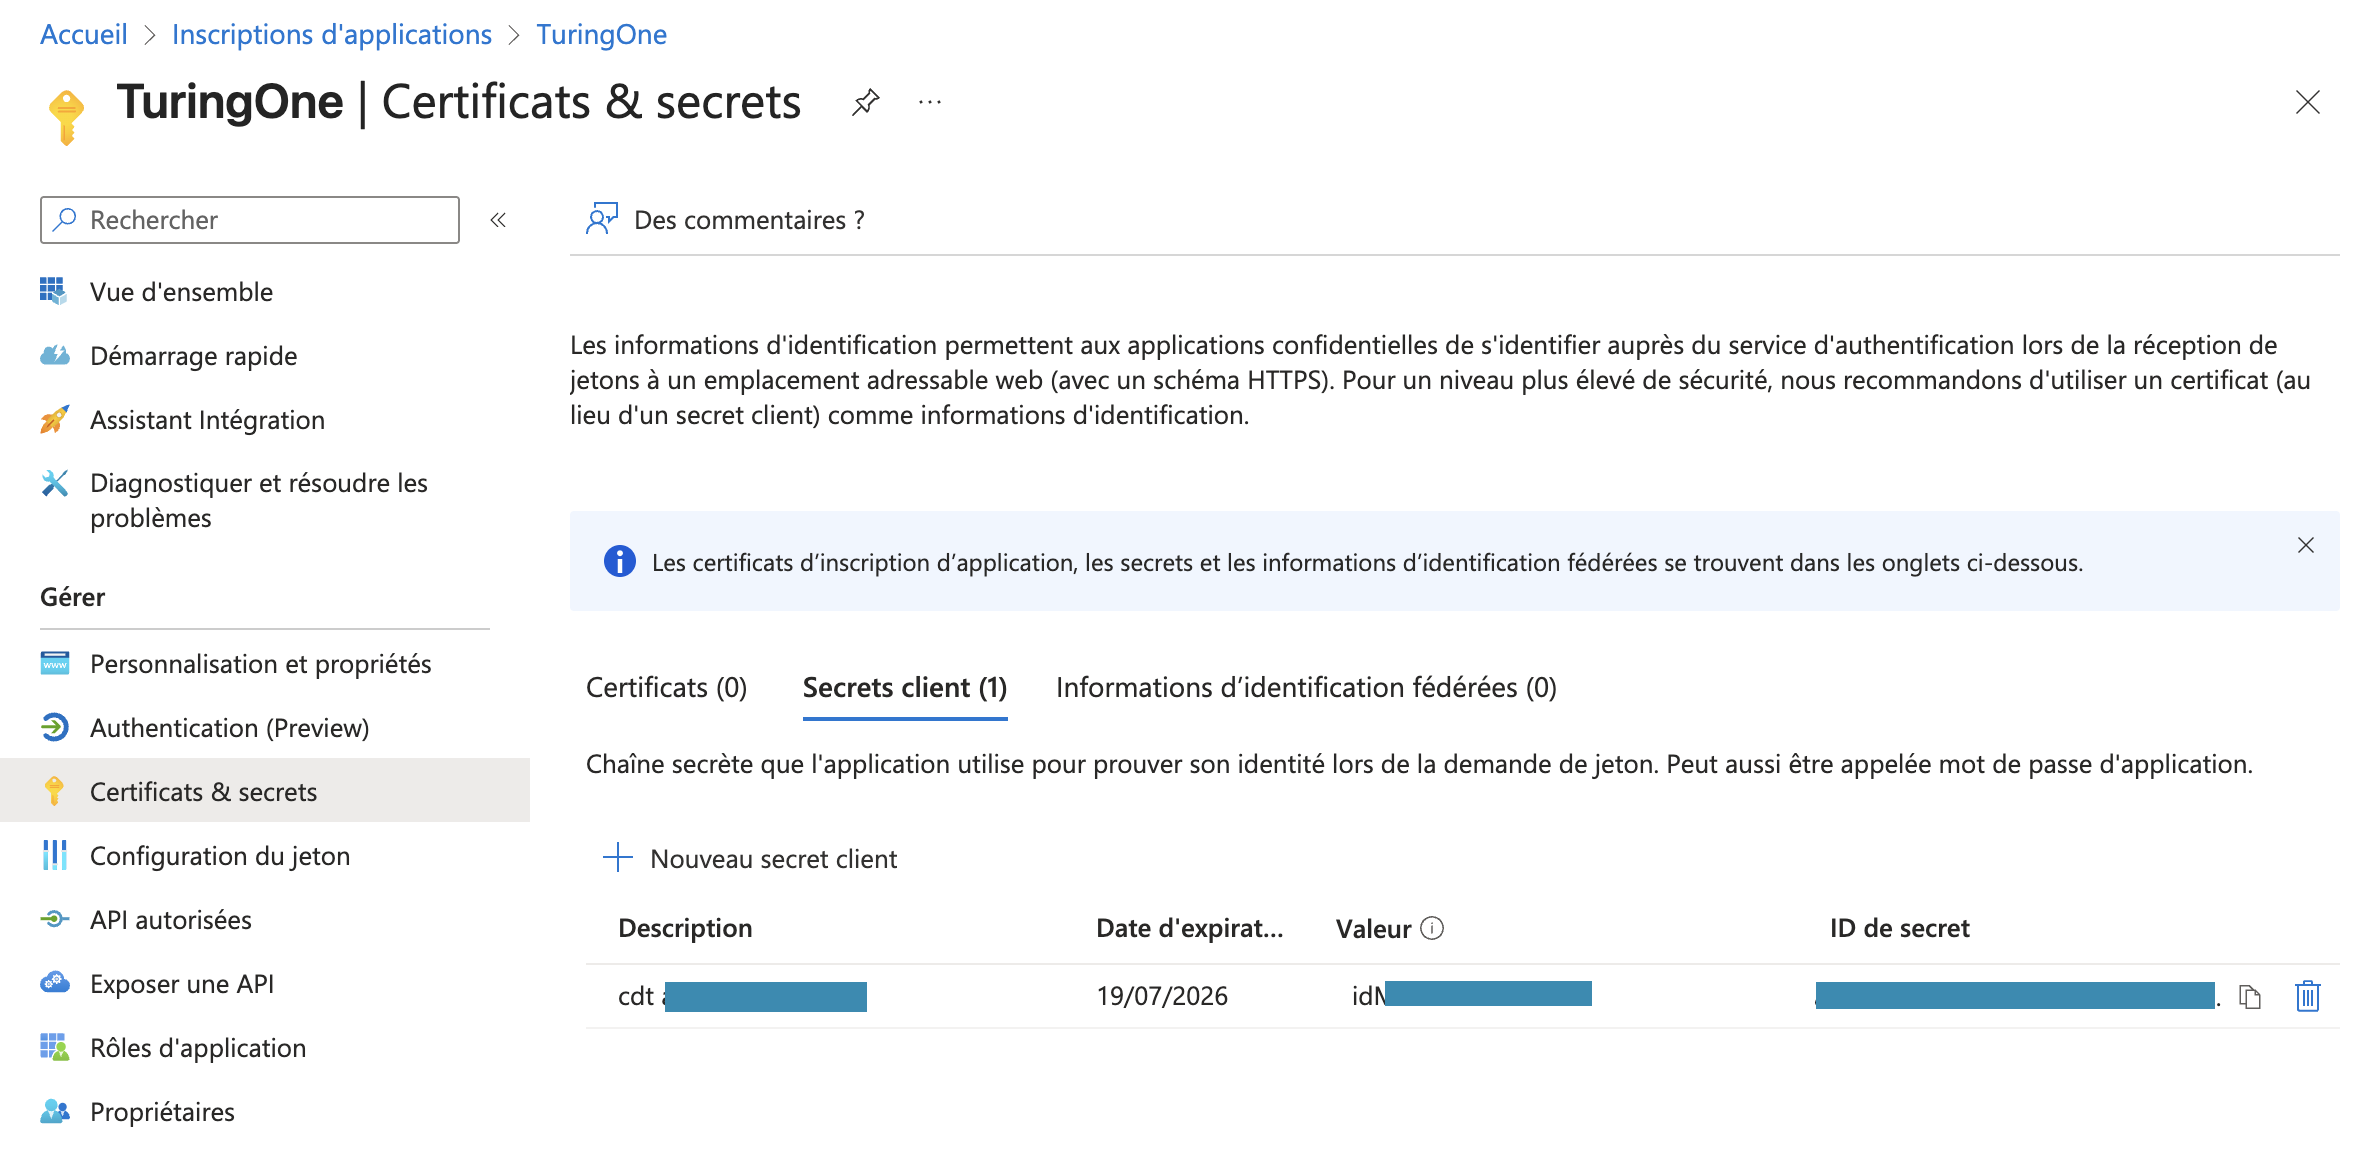Pin the Certificats & secrets page
Image resolution: width=2370 pixels, height=1152 pixels.
pyautogui.click(x=866, y=102)
